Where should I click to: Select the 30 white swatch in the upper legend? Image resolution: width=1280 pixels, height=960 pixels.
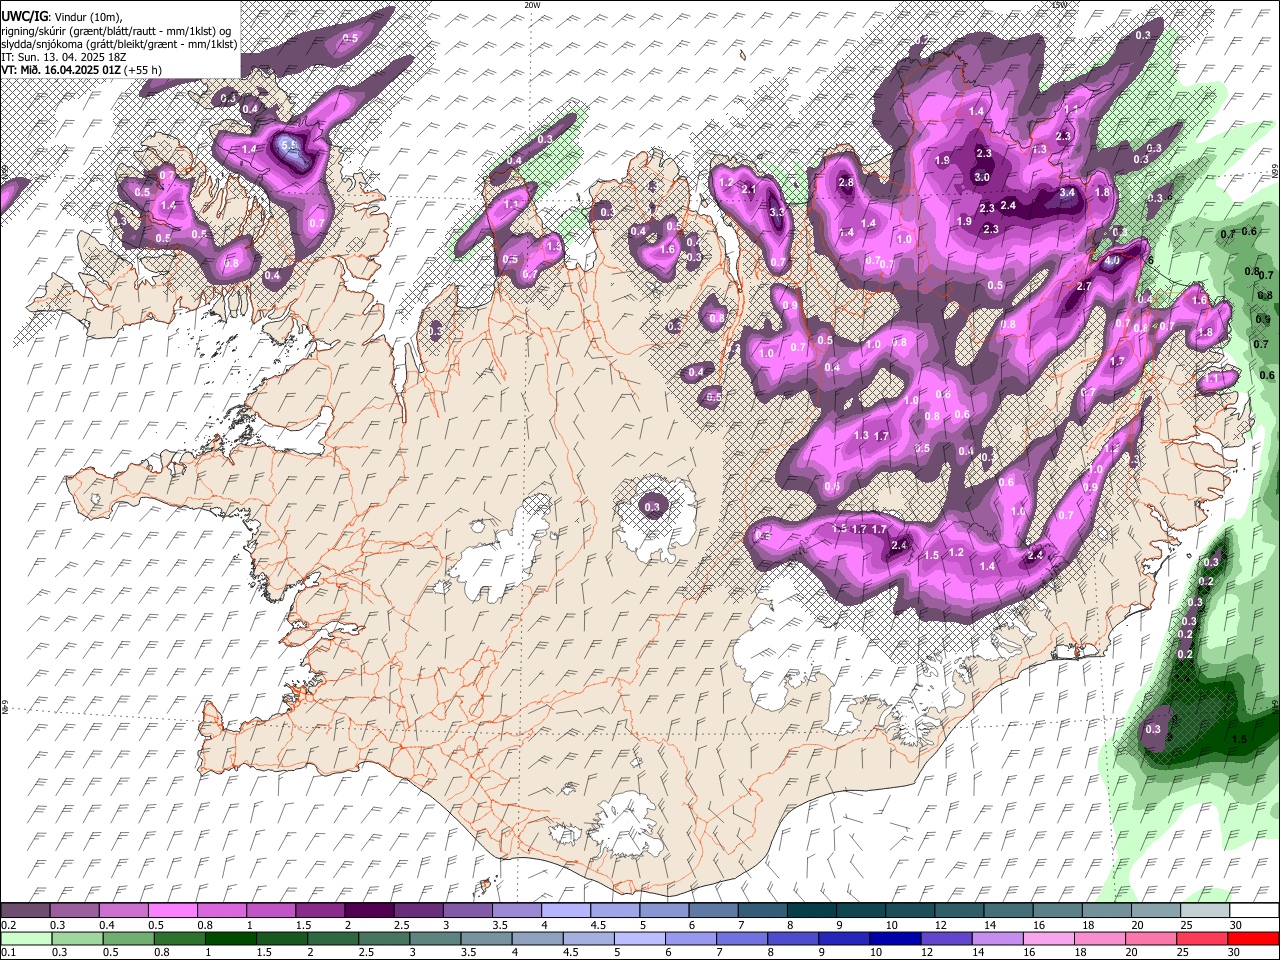(1252, 910)
